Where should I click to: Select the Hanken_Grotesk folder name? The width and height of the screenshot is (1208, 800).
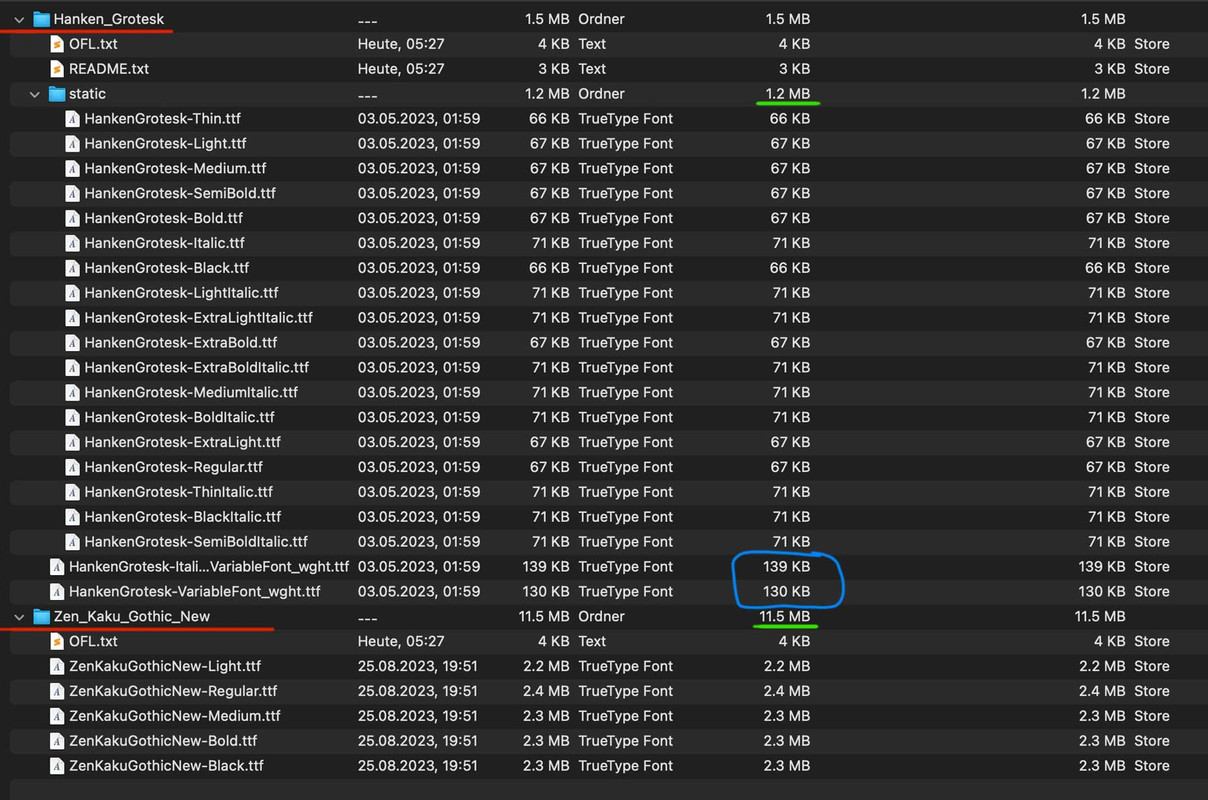coord(109,19)
